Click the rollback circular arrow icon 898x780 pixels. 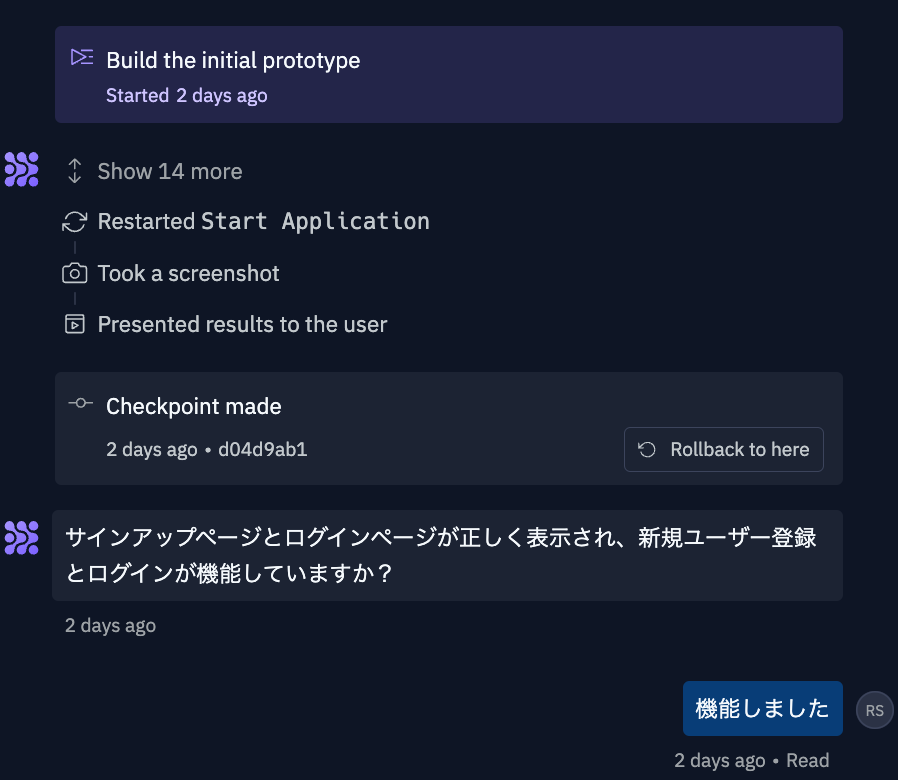click(647, 450)
